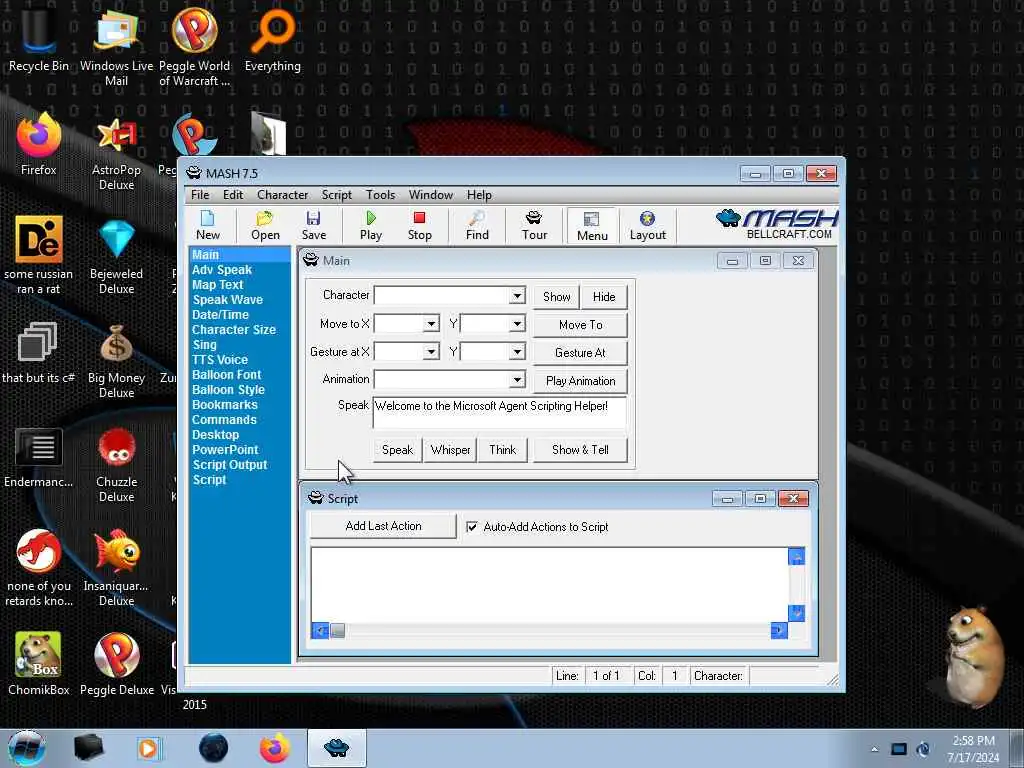Toggle Auto-Add Actions to Script checkbox
The width and height of the screenshot is (1024, 768).
[472, 526]
